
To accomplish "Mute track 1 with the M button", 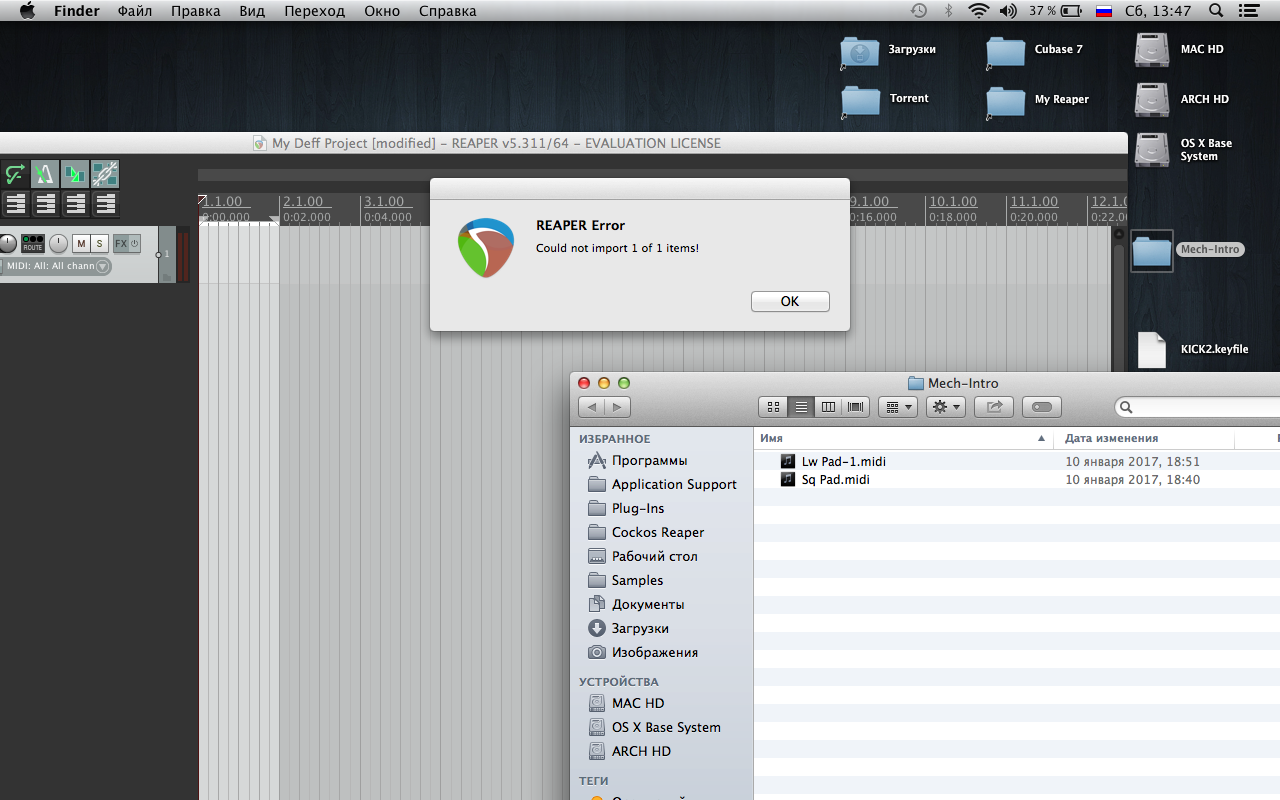I will click(x=81, y=243).
